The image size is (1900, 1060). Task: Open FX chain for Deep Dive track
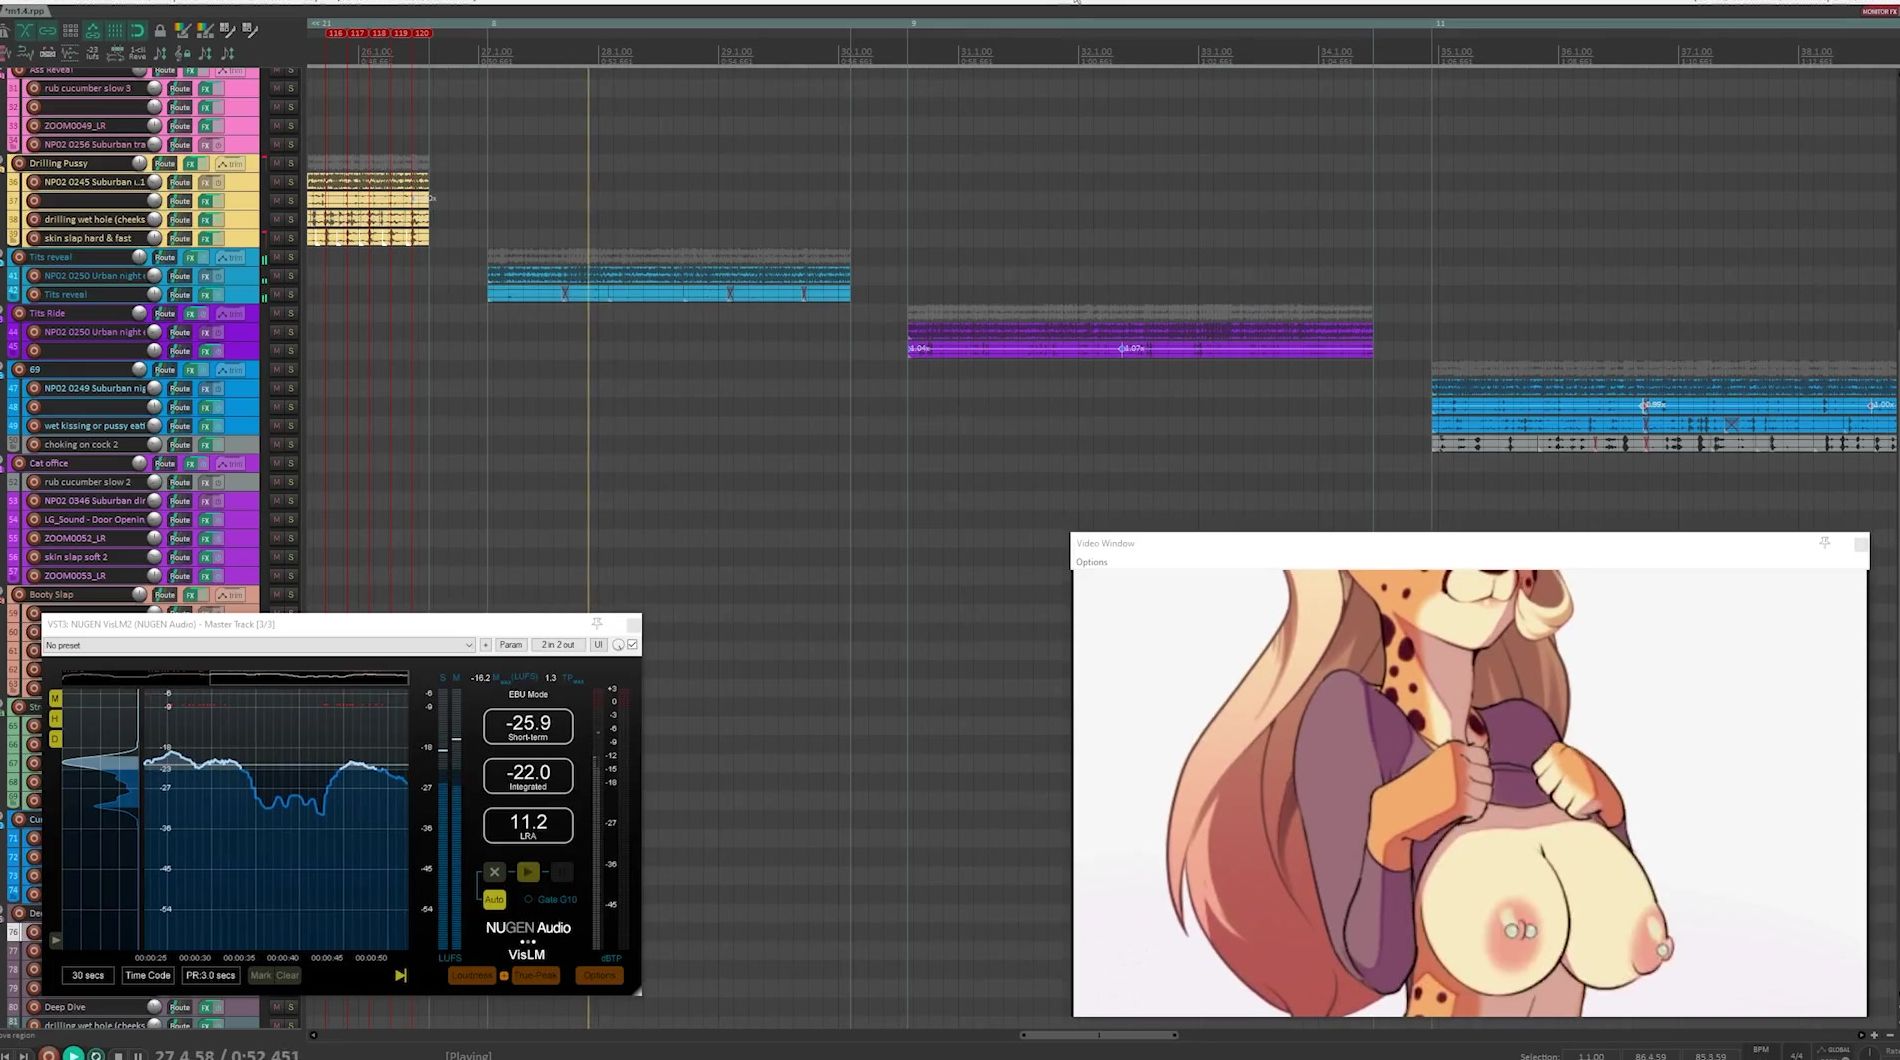coord(205,1007)
